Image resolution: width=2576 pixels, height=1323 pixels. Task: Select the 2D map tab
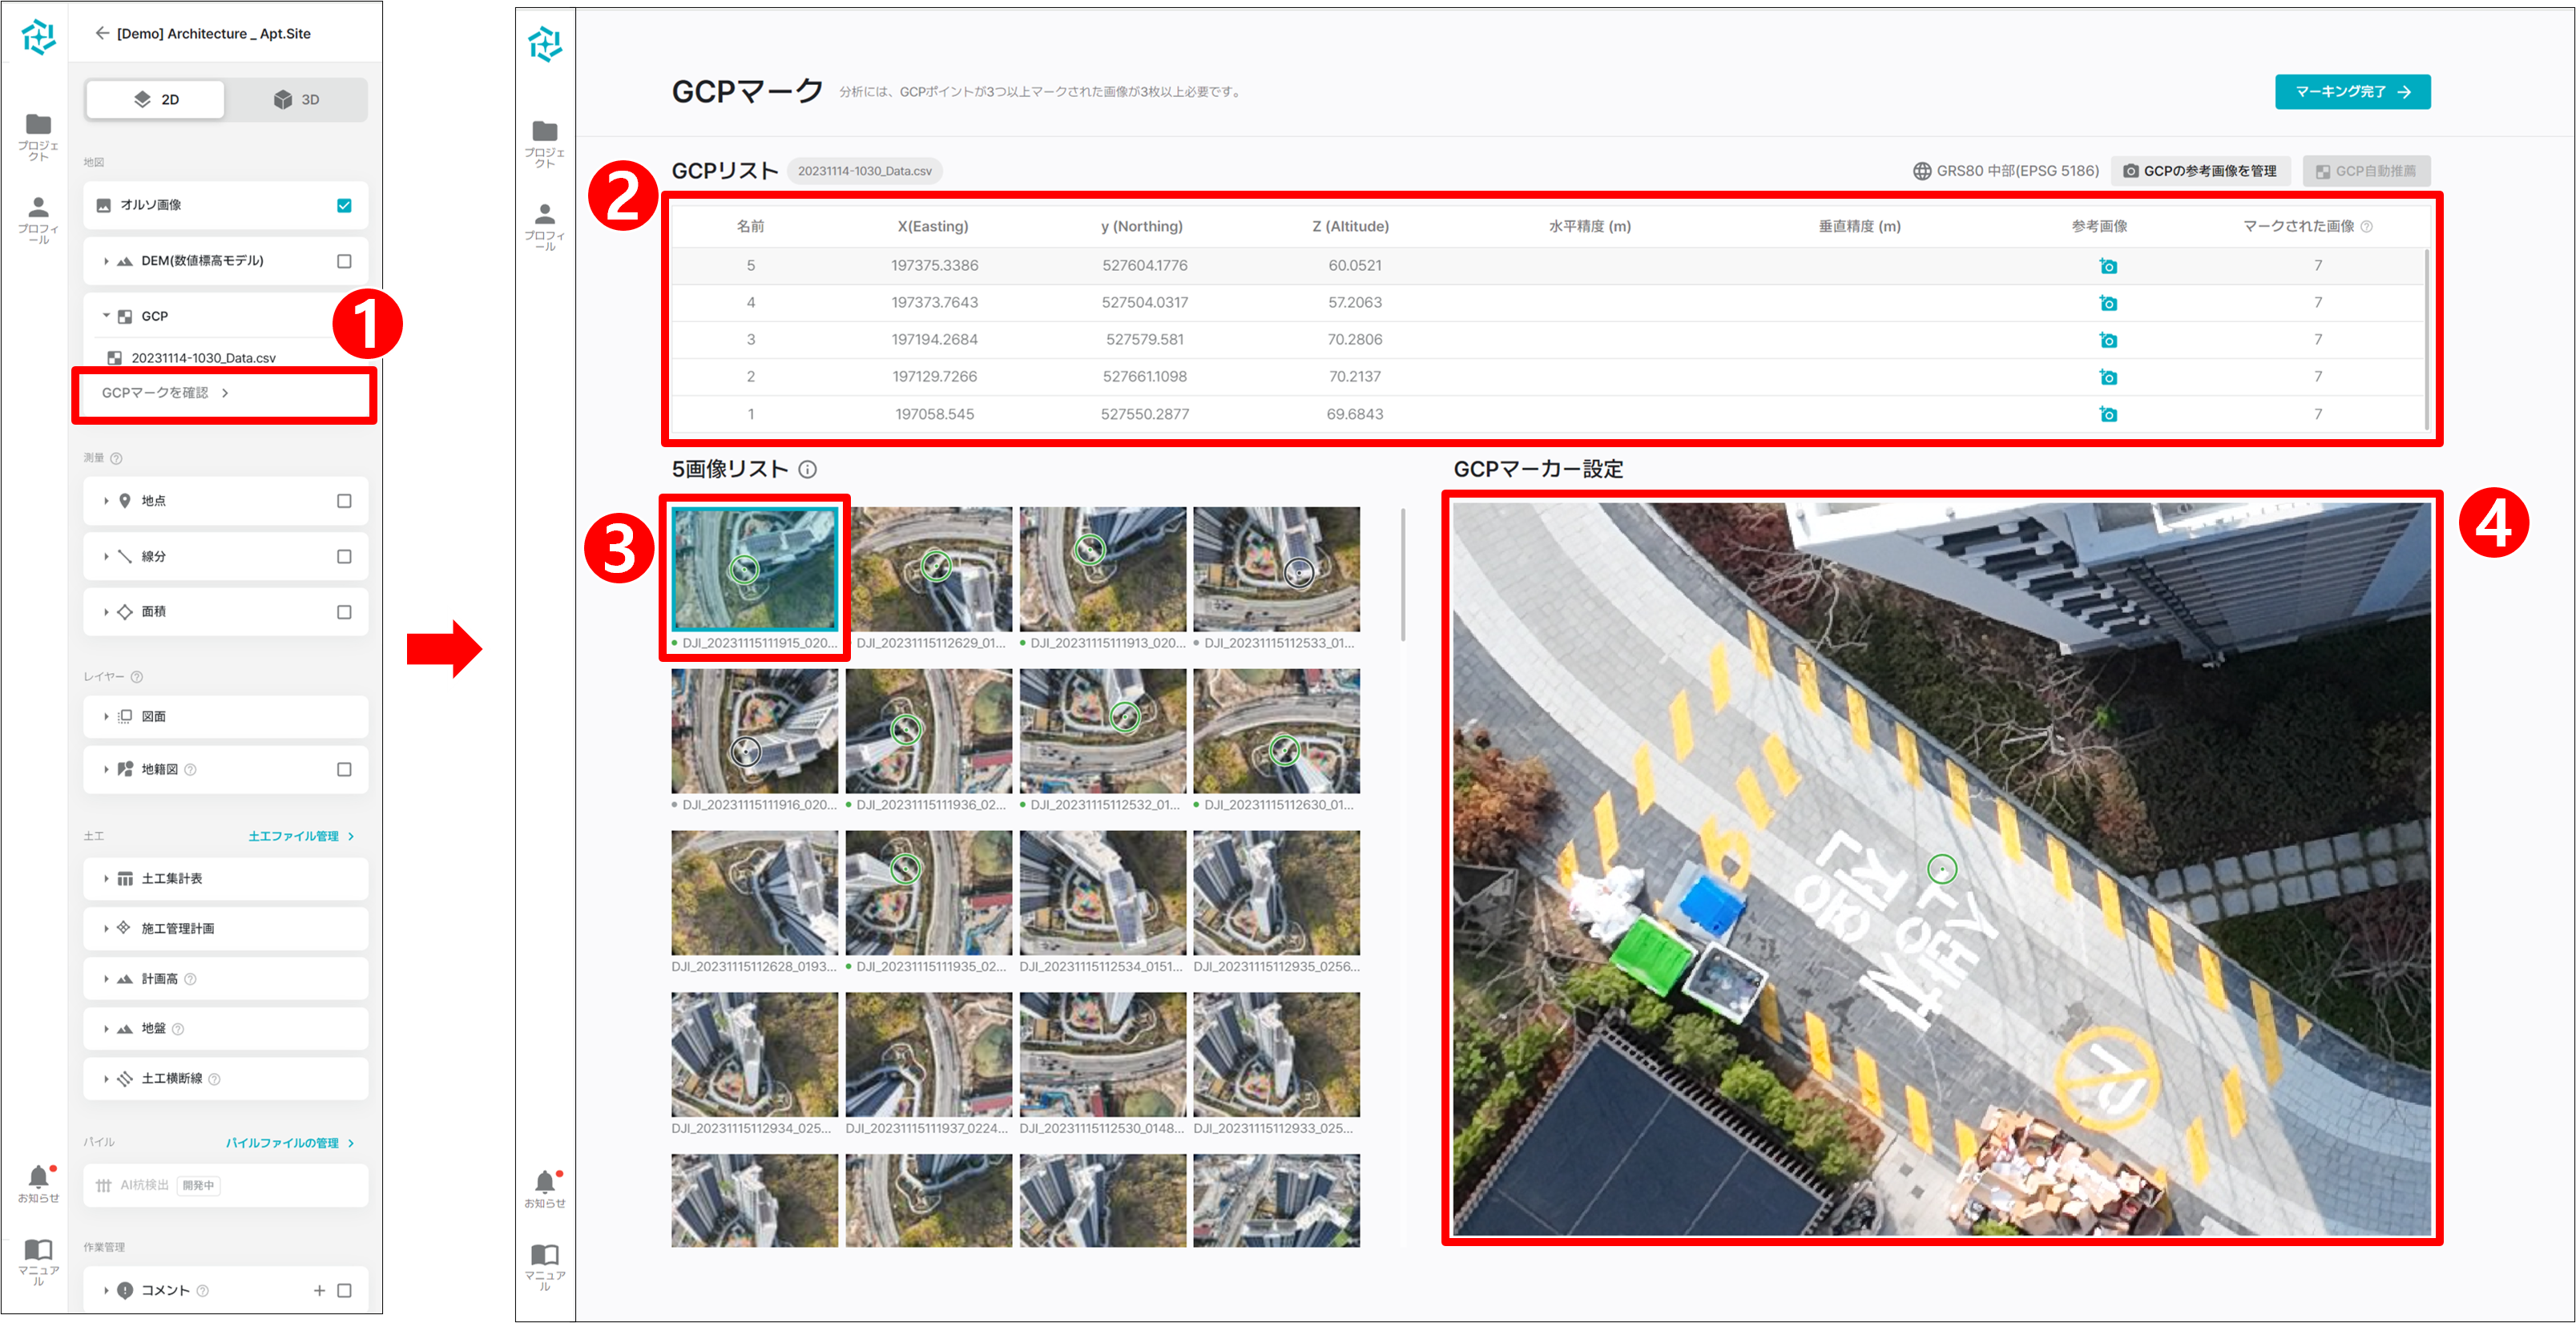tap(155, 99)
